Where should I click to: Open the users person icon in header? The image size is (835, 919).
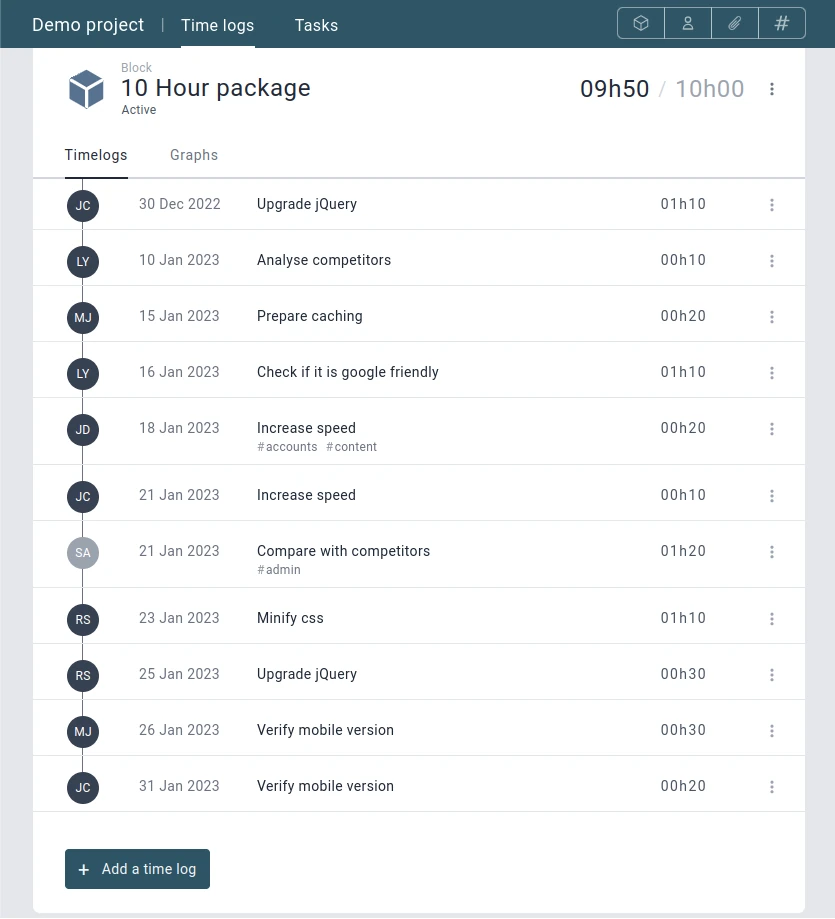[688, 23]
